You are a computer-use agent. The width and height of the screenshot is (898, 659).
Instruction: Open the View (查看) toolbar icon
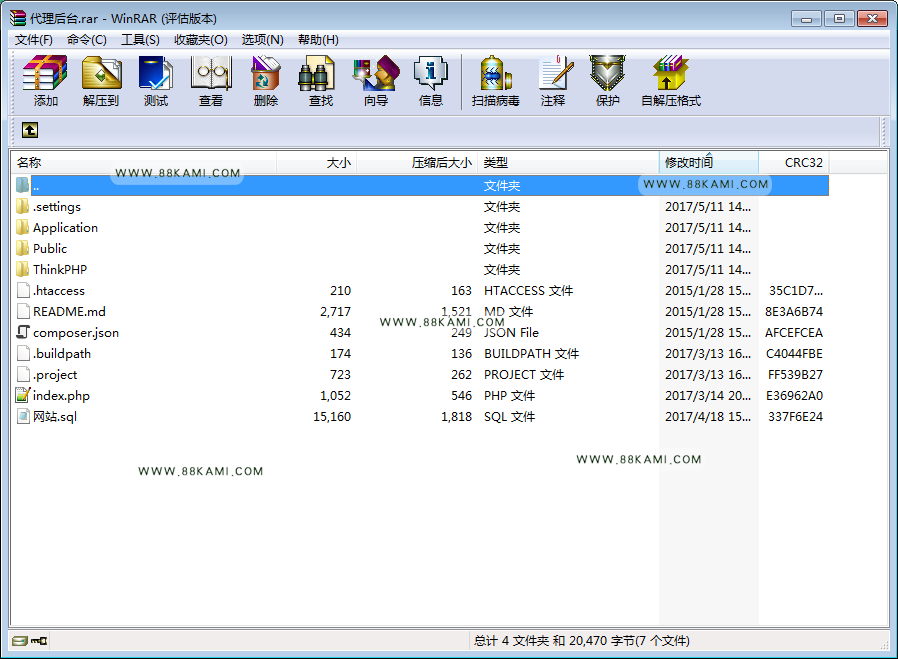click(211, 73)
